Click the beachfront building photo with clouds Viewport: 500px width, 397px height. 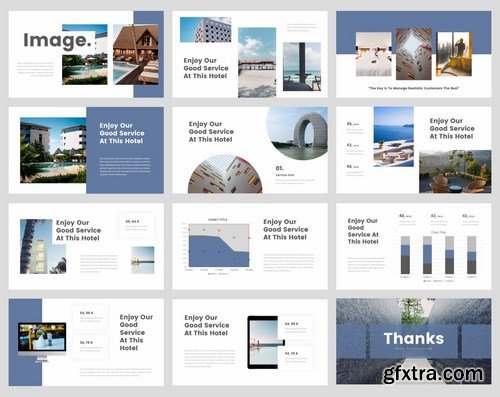257,63
